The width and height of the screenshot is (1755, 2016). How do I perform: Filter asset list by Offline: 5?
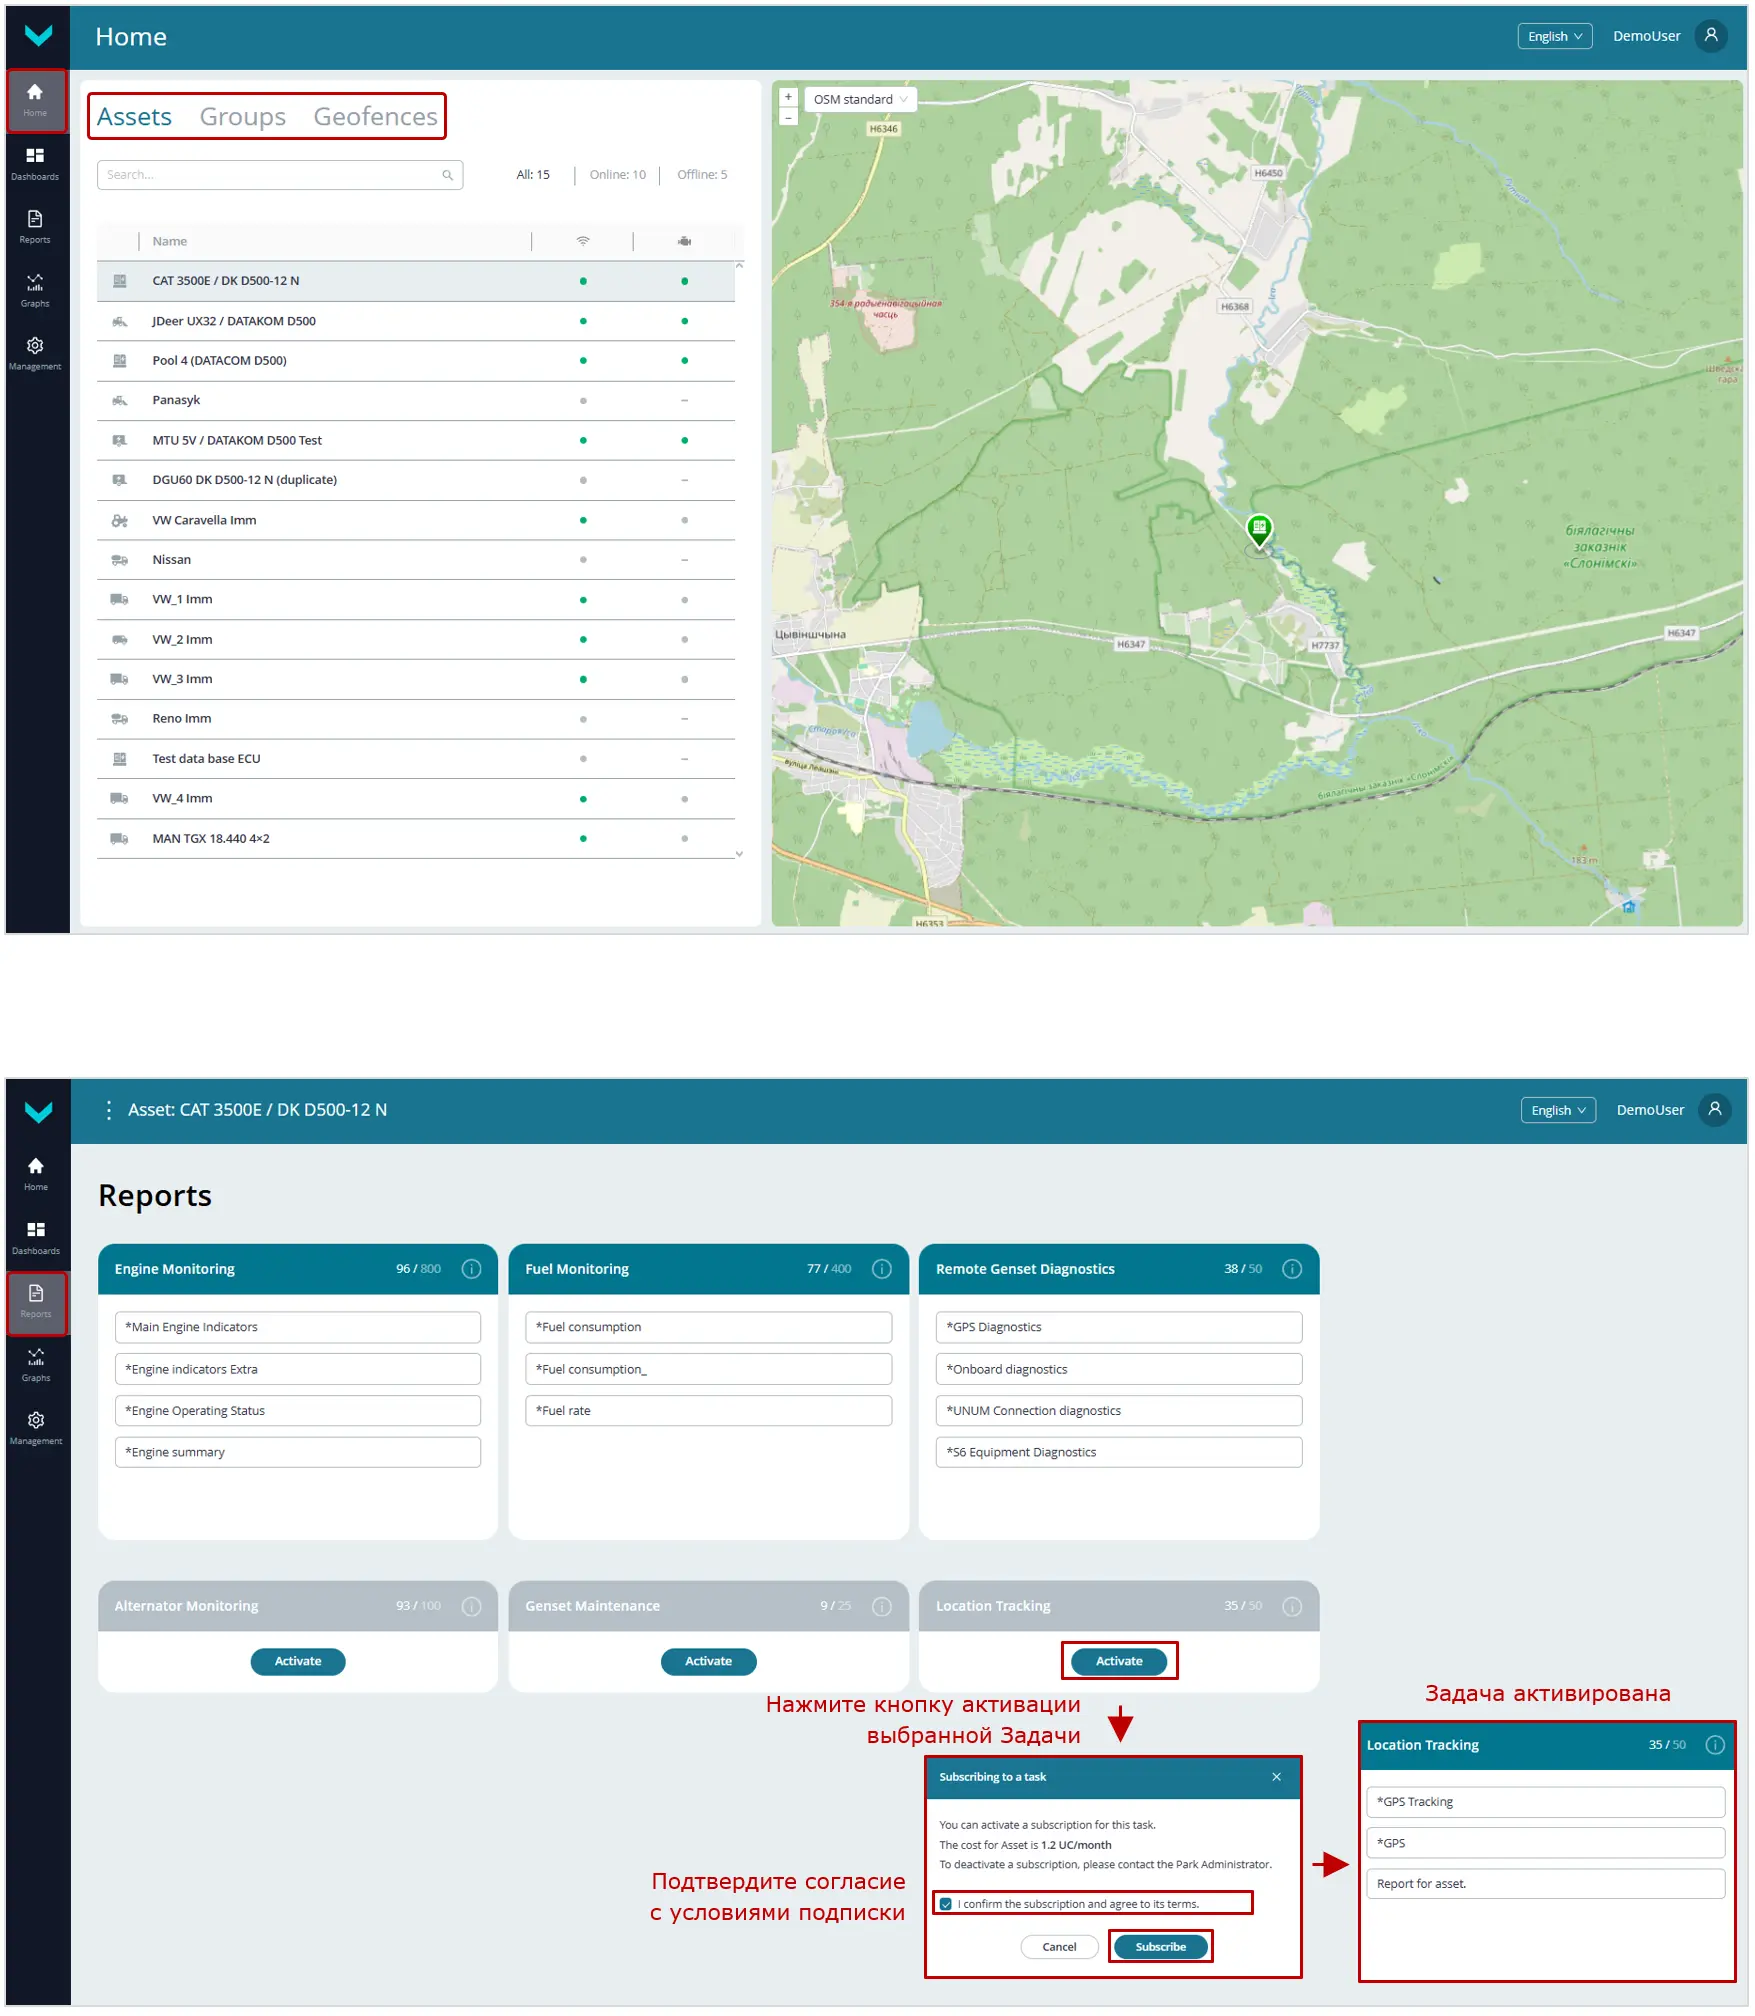[x=702, y=175]
